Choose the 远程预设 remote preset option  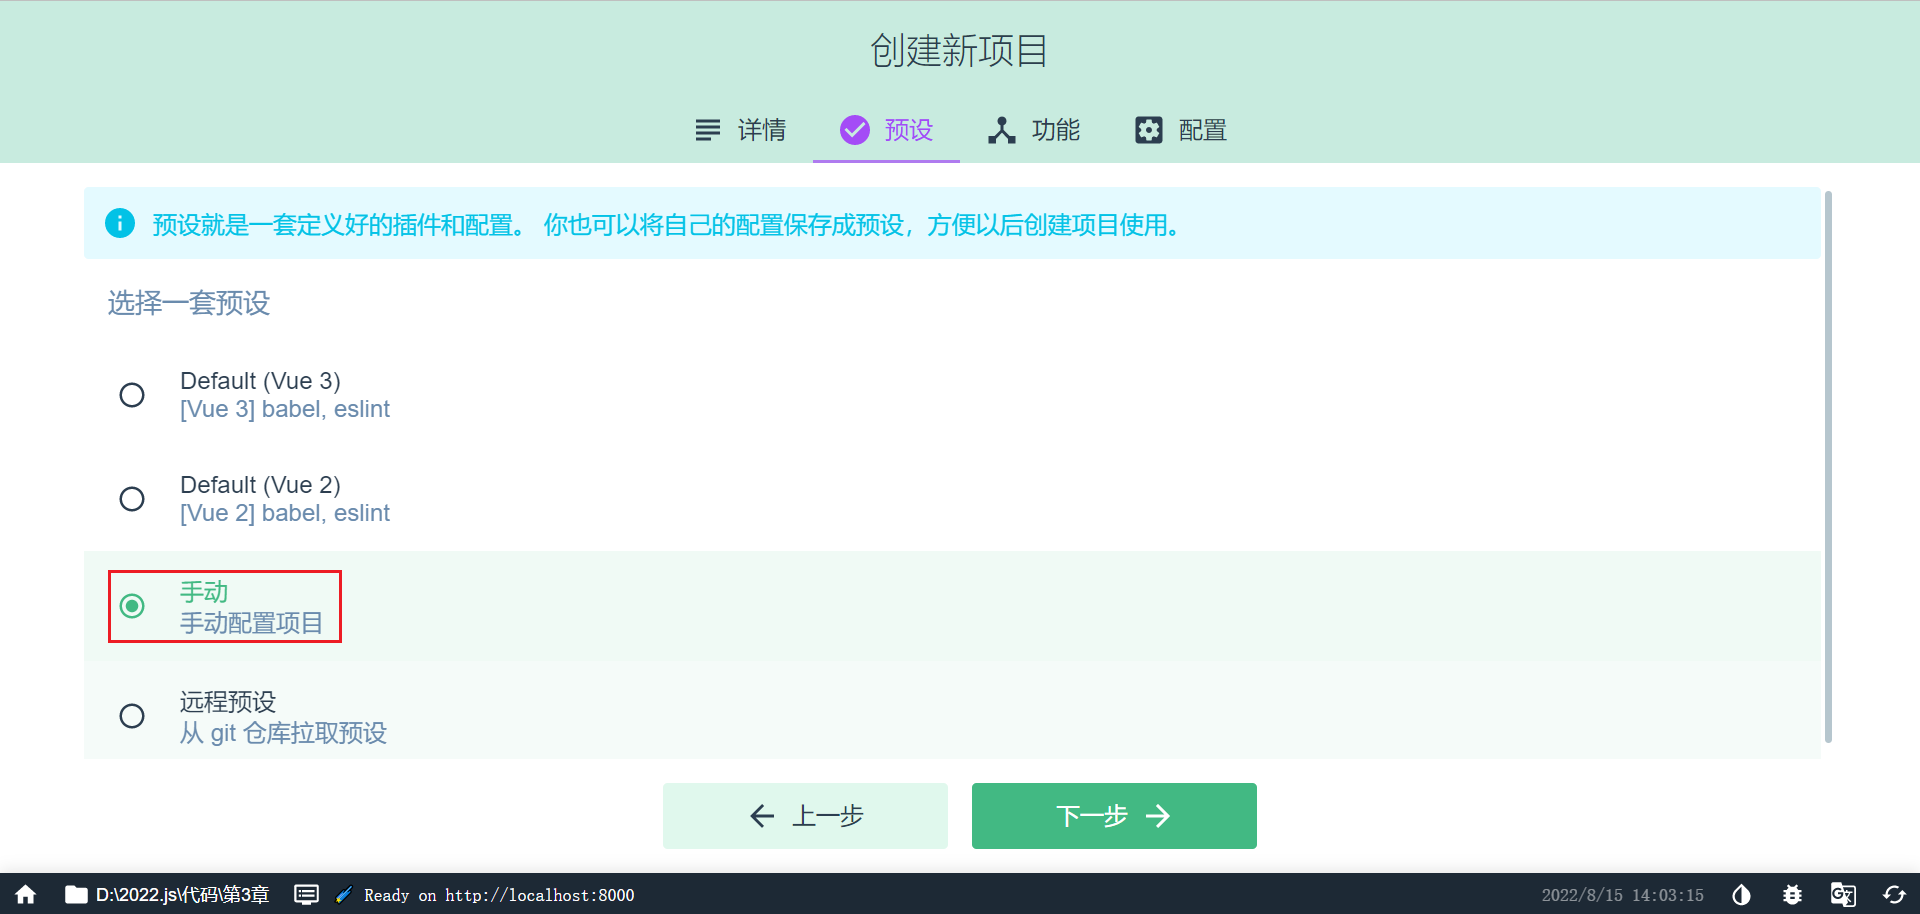pyautogui.click(x=132, y=716)
